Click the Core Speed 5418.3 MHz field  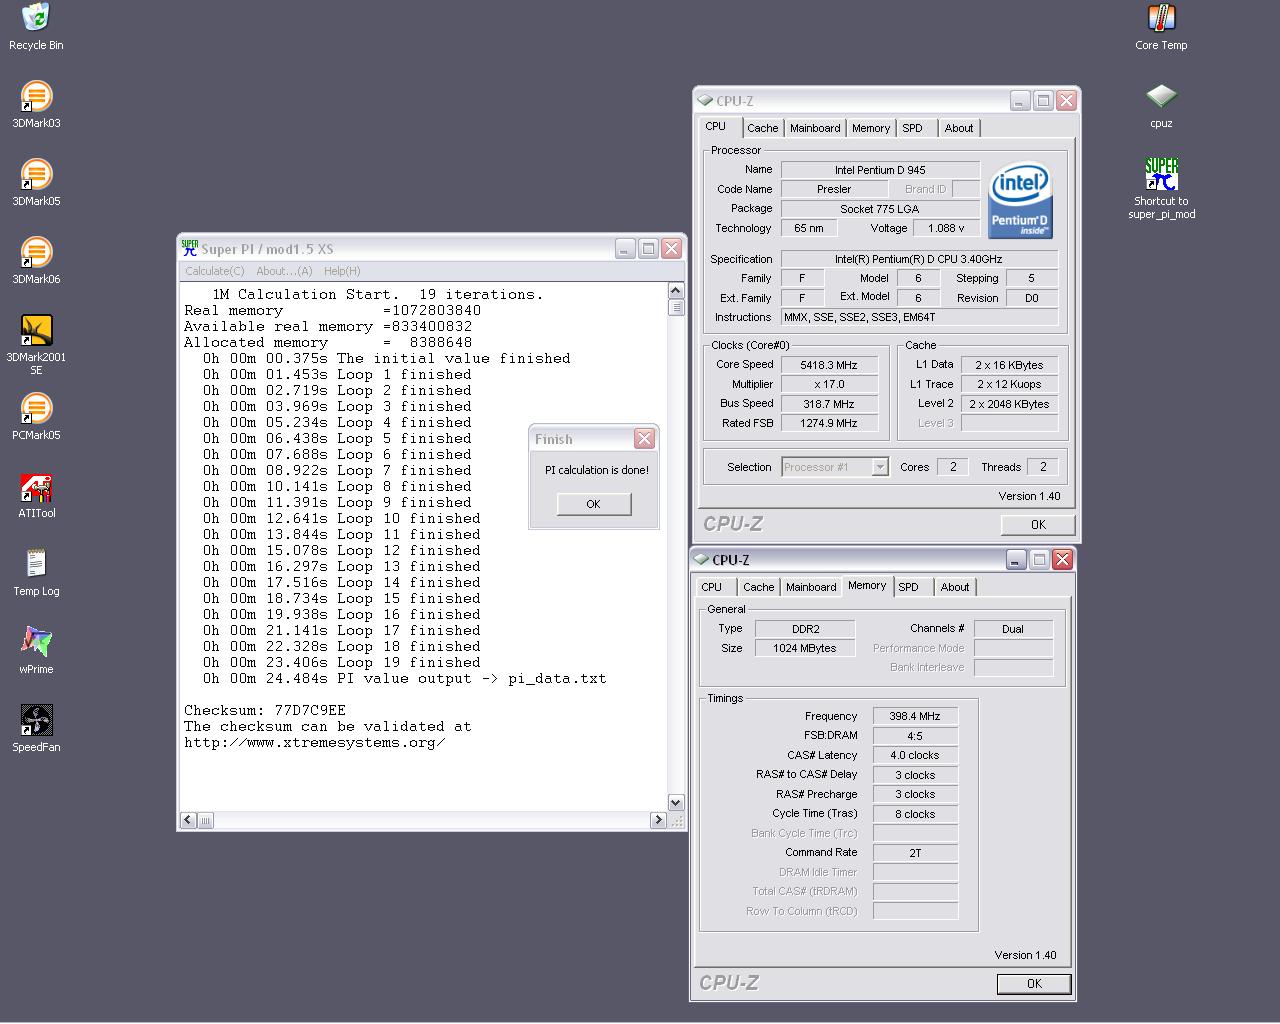click(x=829, y=365)
